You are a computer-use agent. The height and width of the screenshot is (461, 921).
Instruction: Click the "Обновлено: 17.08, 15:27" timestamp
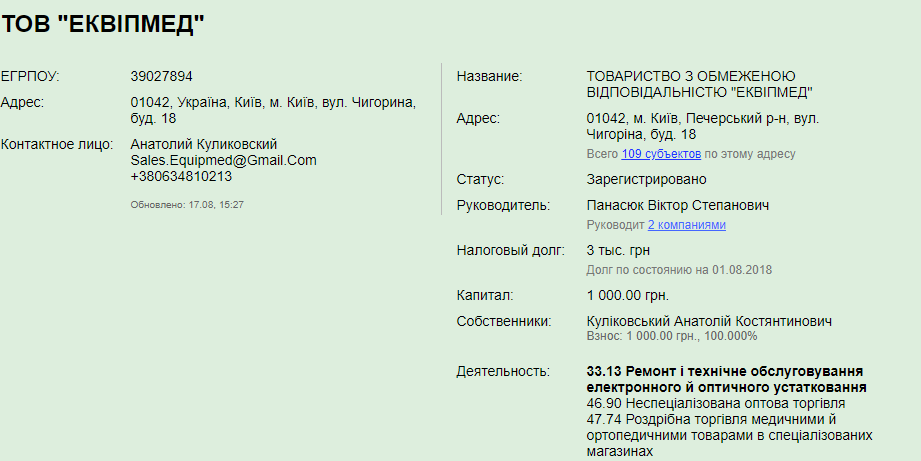point(187,204)
